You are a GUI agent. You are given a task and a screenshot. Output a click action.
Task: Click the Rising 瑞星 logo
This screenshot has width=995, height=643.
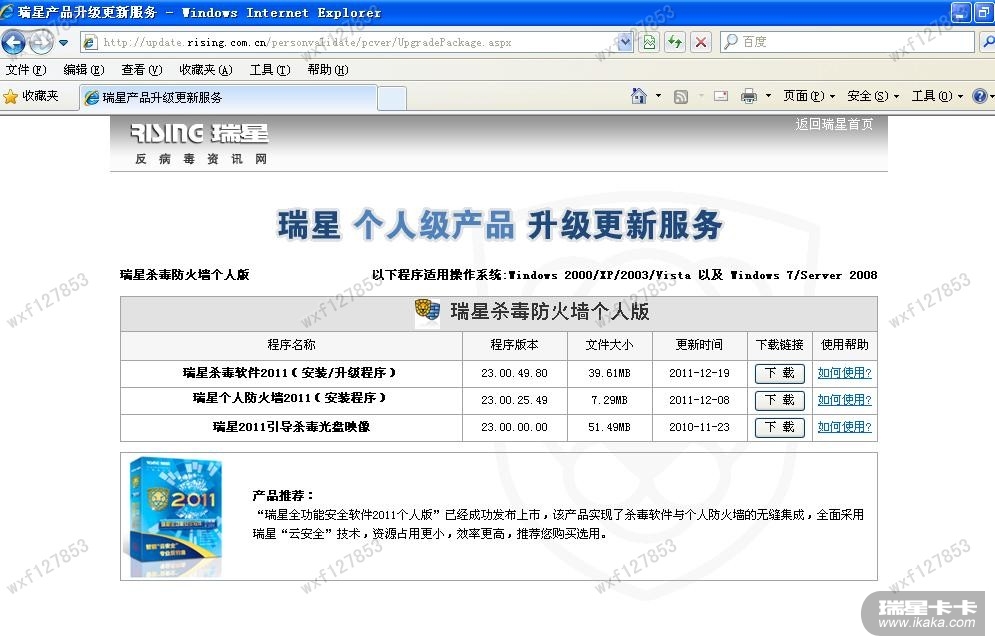coord(199,133)
